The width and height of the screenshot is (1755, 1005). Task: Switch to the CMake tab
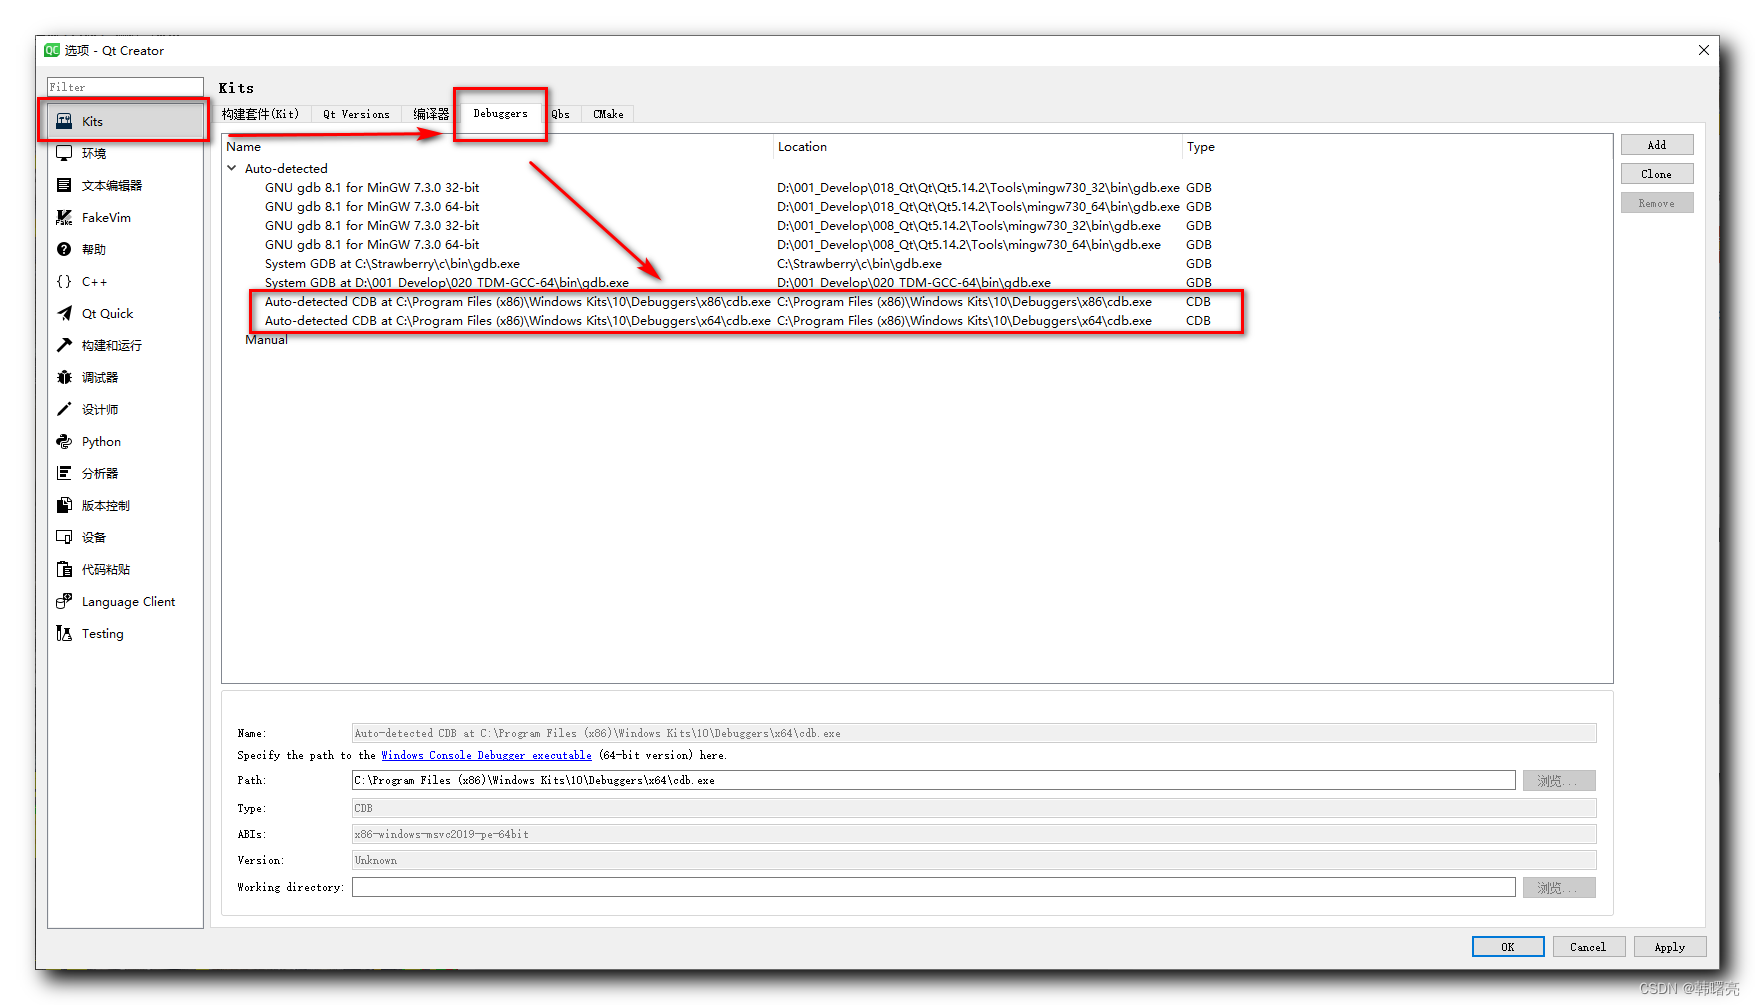coord(607,113)
